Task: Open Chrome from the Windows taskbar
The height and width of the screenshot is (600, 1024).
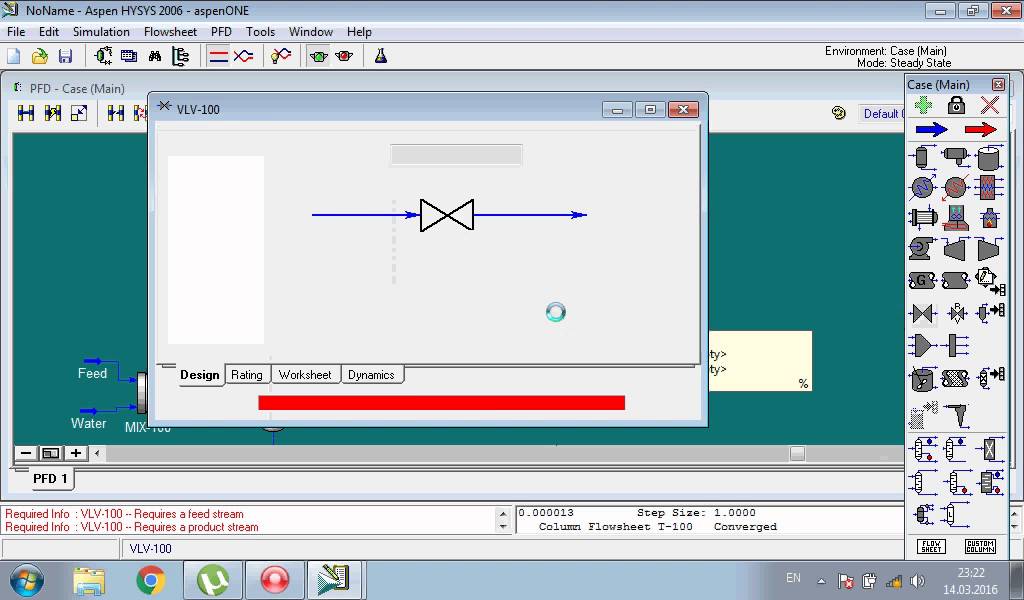Action: (151, 580)
